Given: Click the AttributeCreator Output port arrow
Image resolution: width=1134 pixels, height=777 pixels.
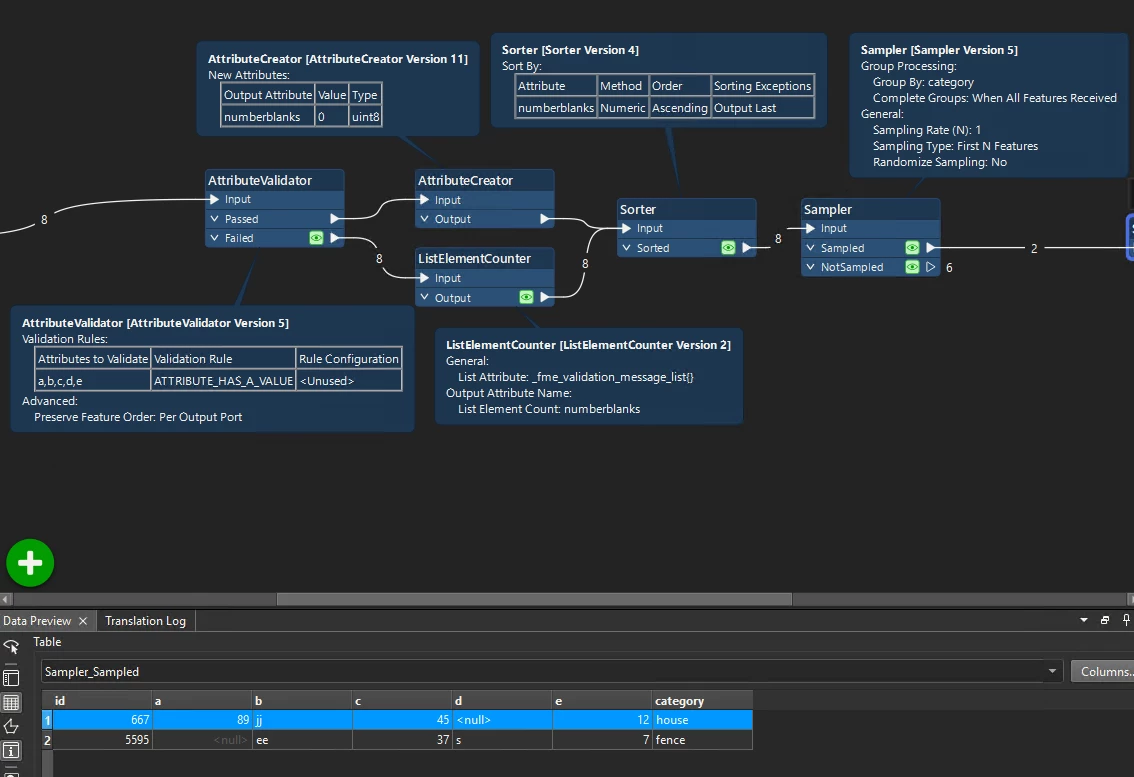Looking at the screenshot, I should click(x=545, y=218).
